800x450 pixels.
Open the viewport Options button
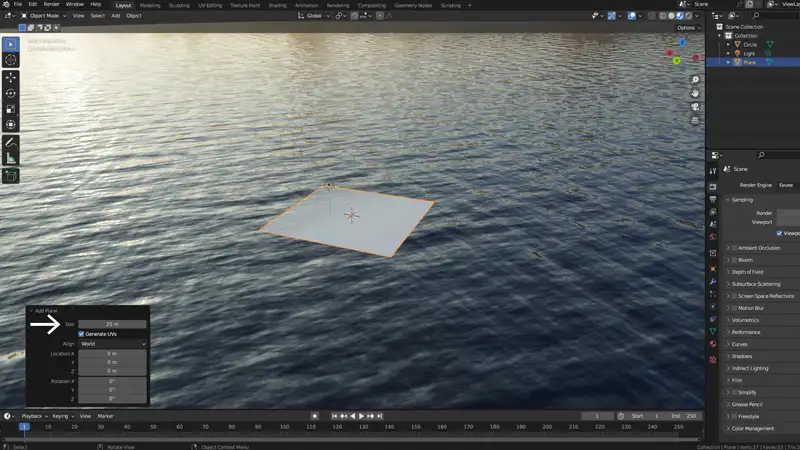coord(686,28)
